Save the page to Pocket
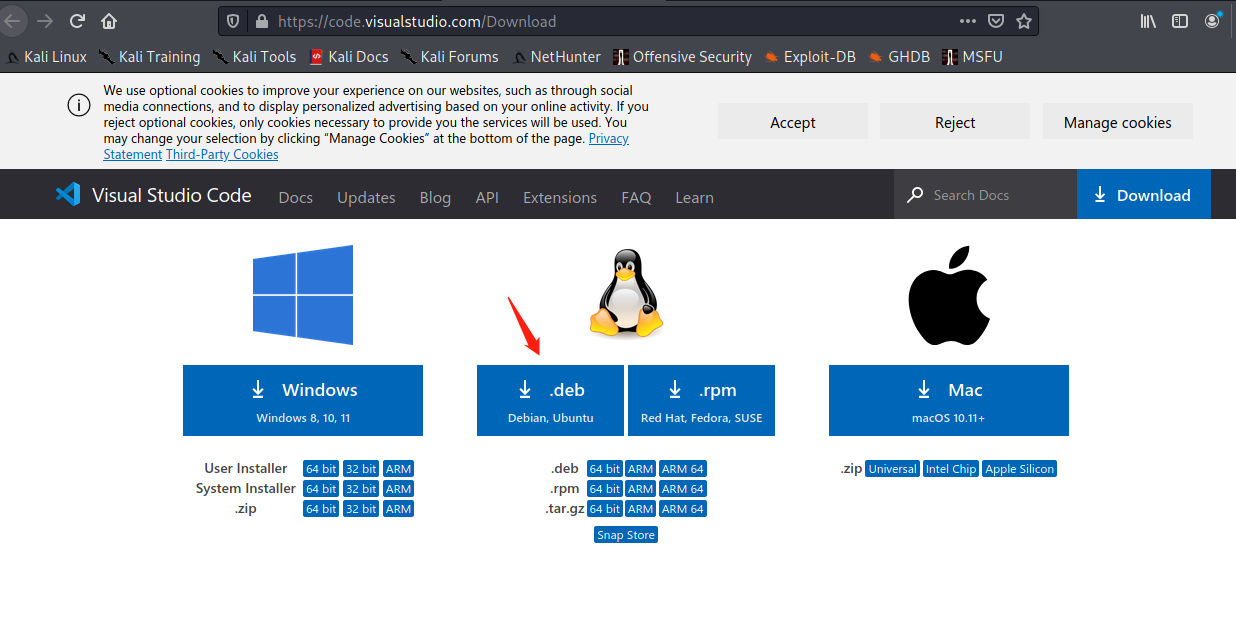This screenshot has width=1236, height=643. (x=996, y=21)
